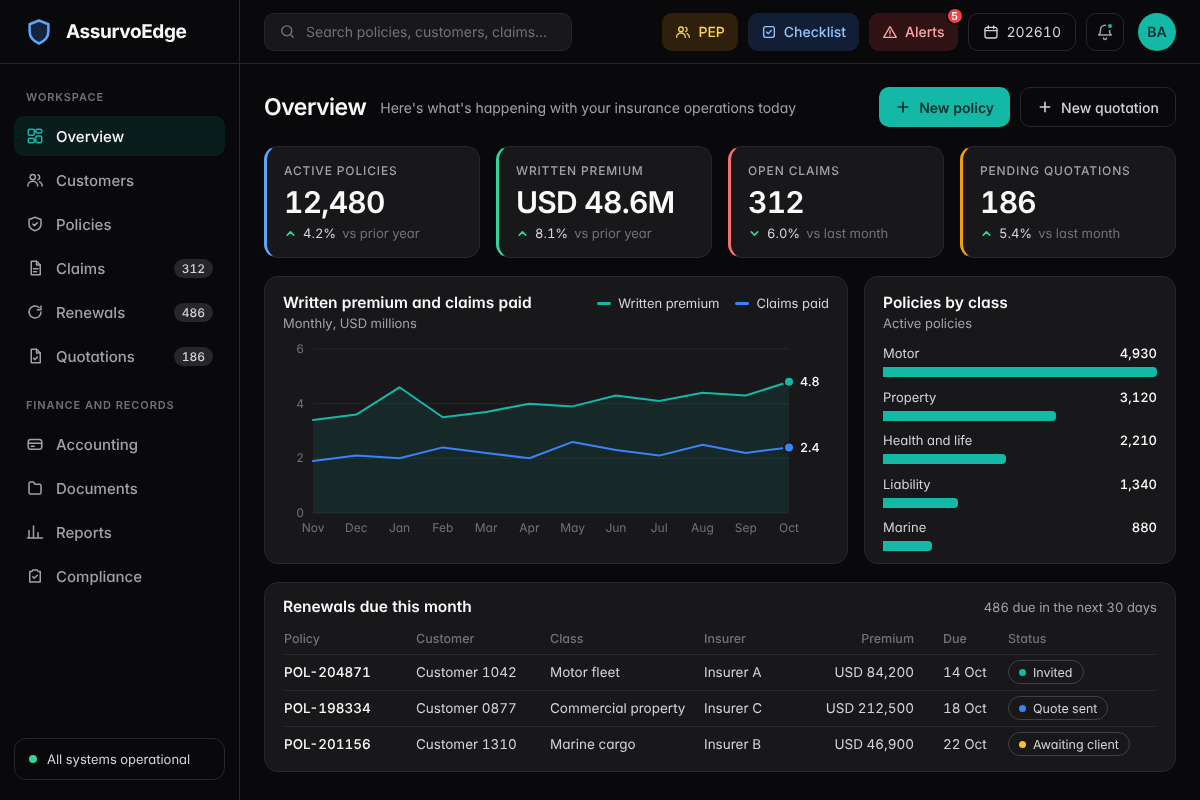Click the Overview grid icon in sidebar
1200x800 pixels.
click(x=35, y=136)
